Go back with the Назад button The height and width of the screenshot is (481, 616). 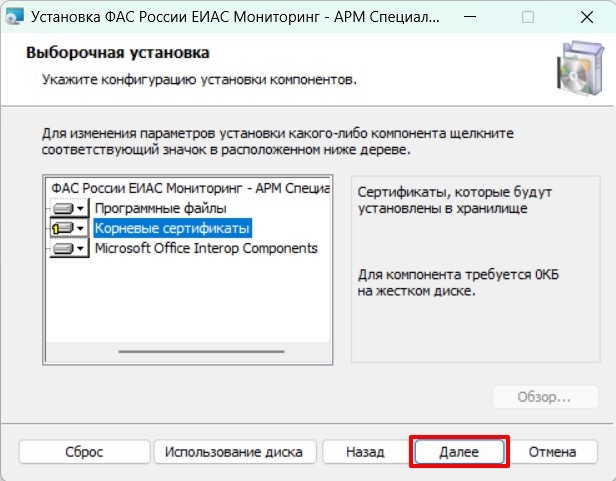[365, 452]
